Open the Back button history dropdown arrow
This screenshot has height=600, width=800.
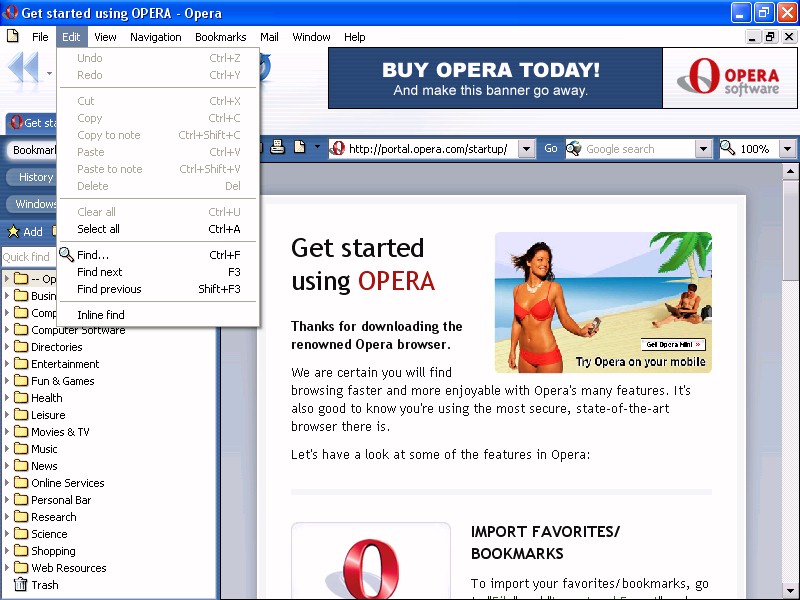click(x=49, y=73)
